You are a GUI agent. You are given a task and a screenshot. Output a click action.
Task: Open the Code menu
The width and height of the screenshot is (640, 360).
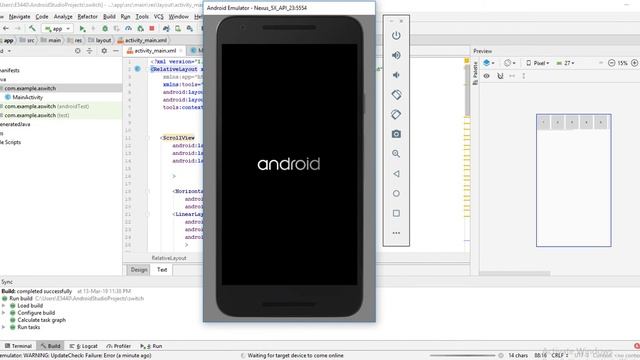pyautogui.click(x=42, y=17)
